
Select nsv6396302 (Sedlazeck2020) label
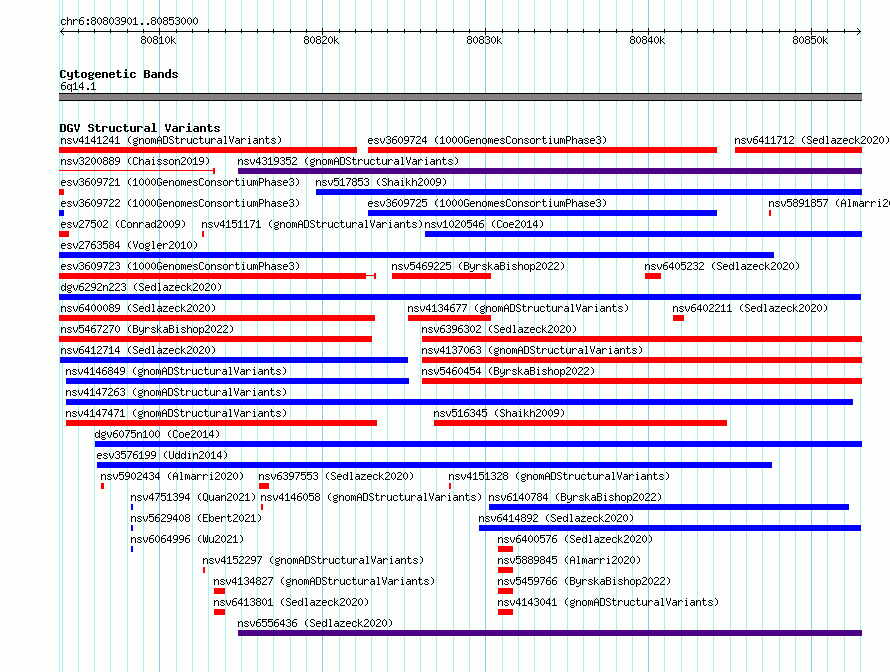tap(499, 329)
